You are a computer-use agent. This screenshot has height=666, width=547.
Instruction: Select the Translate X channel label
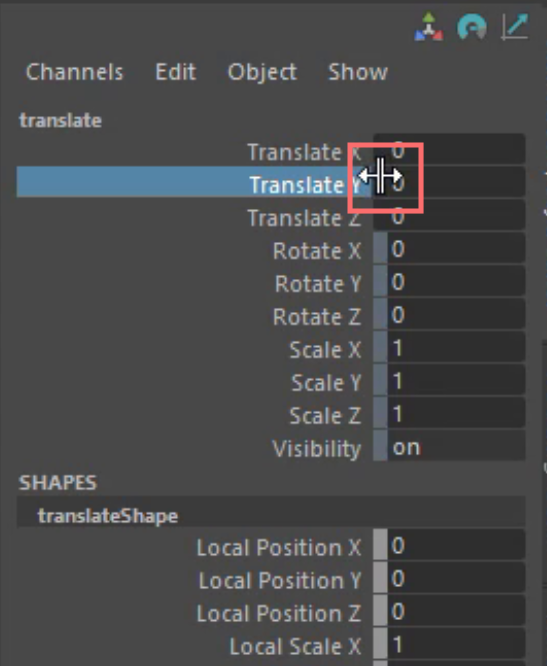tap(304, 152)
